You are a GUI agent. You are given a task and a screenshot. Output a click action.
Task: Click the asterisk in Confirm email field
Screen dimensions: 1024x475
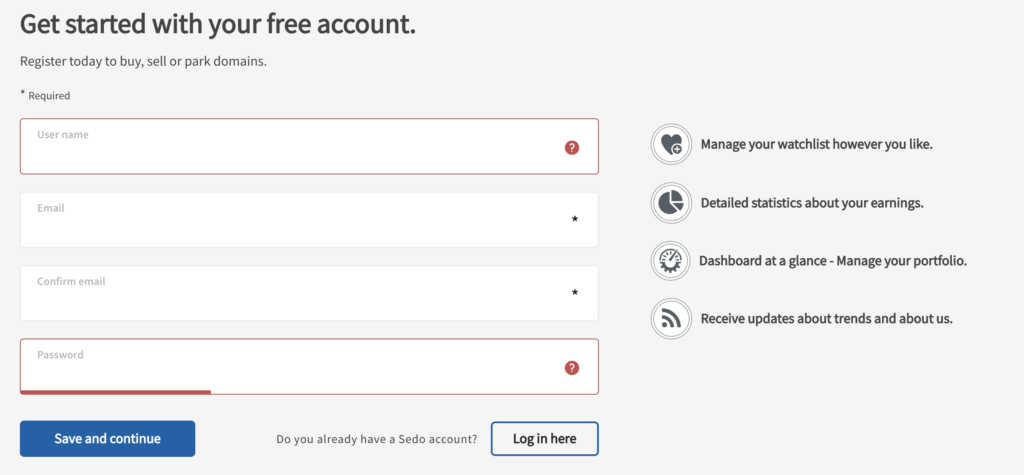point(575,293)
